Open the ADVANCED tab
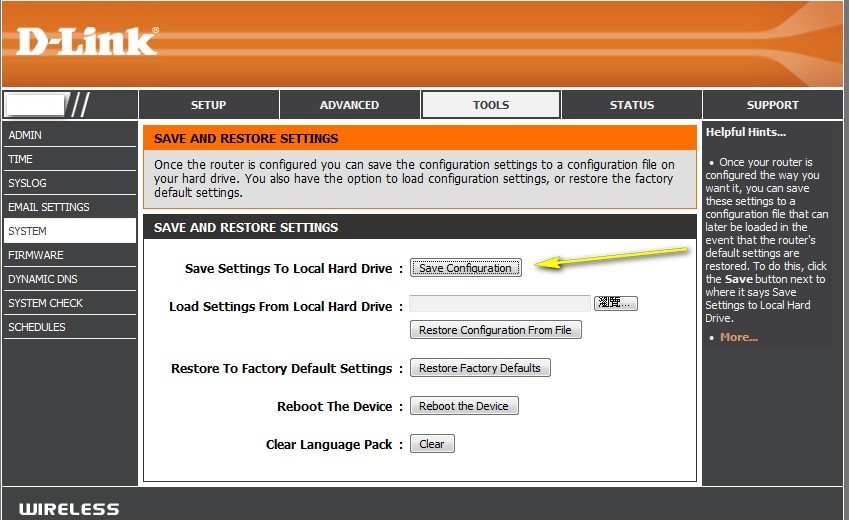Viewport: 849px width, 520px height. click(x=349, y=105)
